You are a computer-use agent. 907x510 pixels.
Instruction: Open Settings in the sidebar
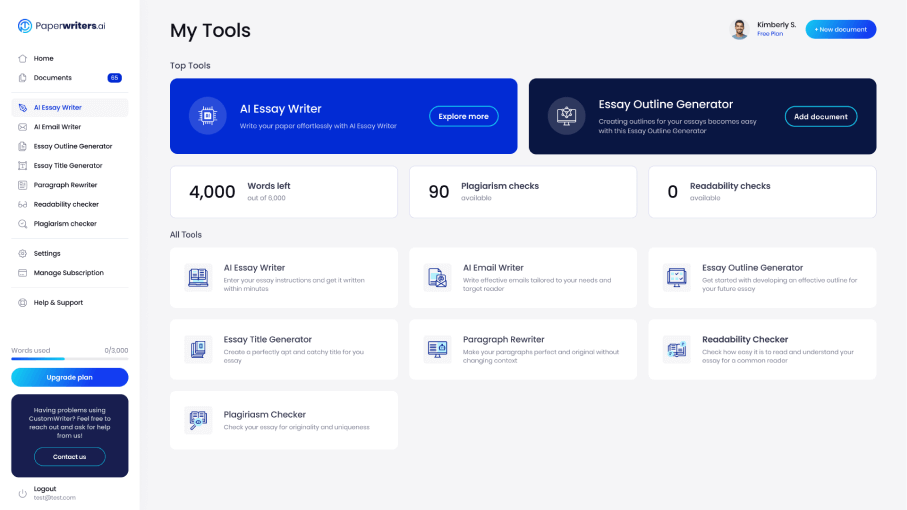69,253
